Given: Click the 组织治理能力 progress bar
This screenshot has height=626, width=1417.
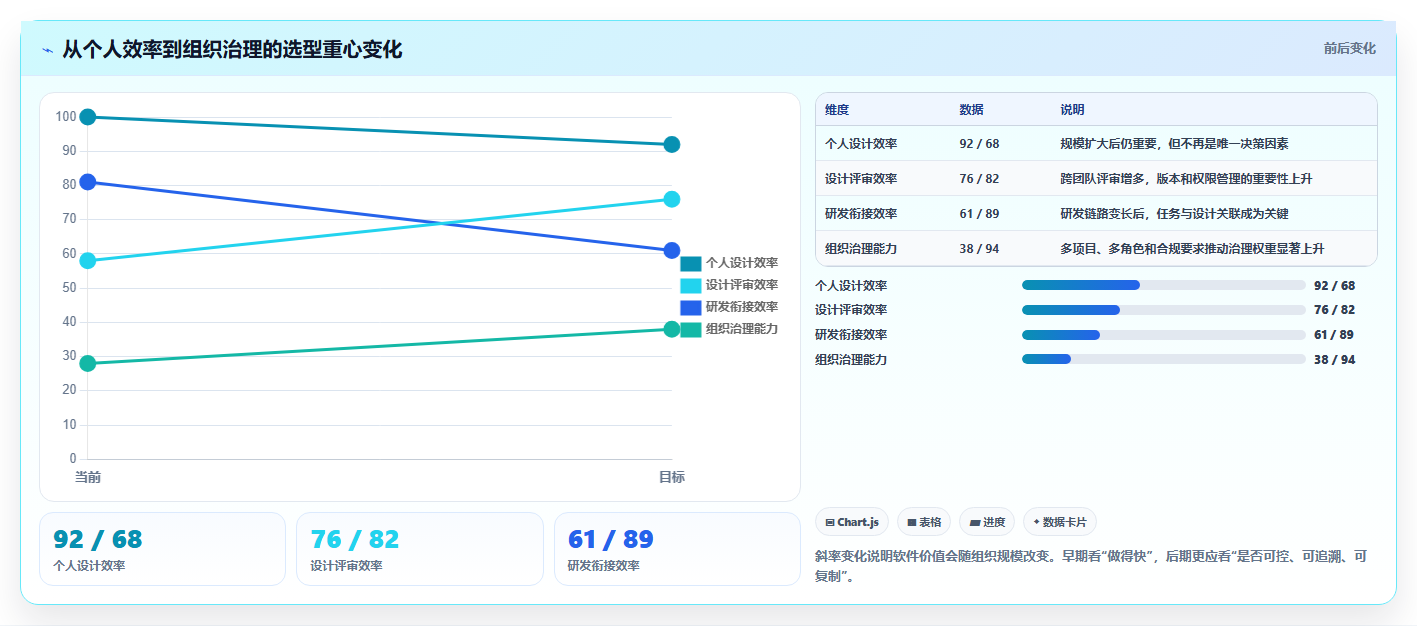Looking at the screenshot, I should (x=1164, y=359).
